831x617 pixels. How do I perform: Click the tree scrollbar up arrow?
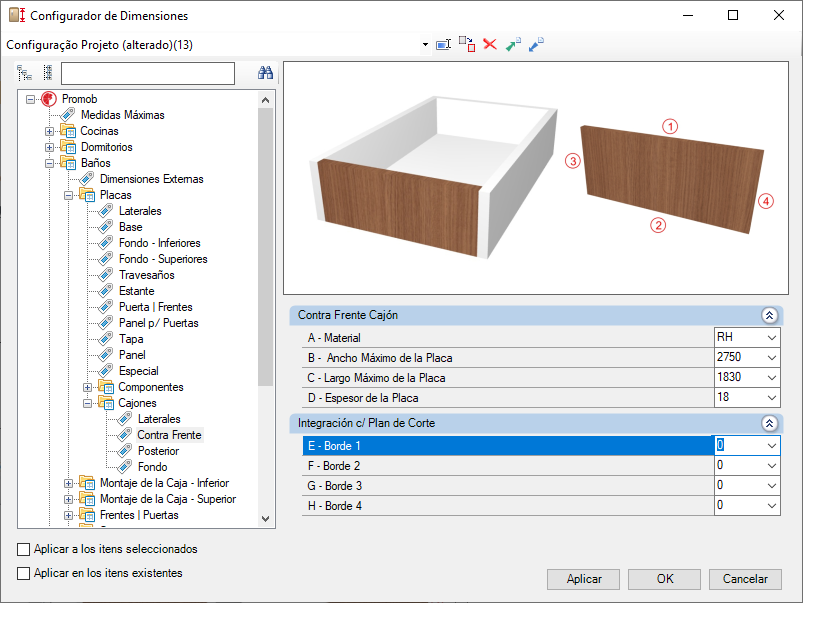[266, 100]
